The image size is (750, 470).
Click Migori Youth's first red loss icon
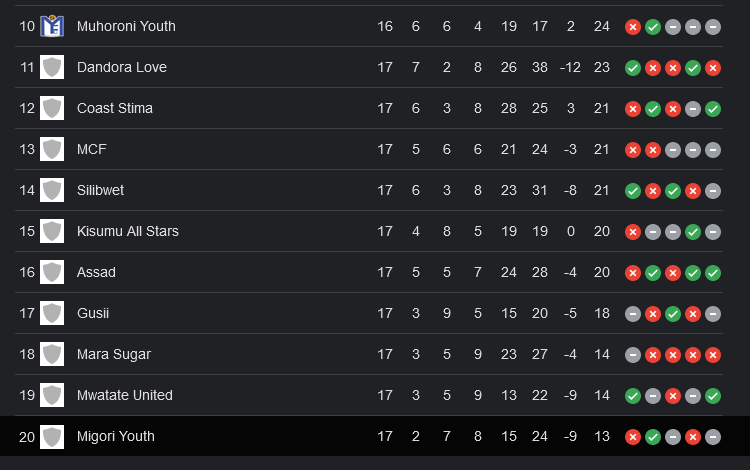633,437
